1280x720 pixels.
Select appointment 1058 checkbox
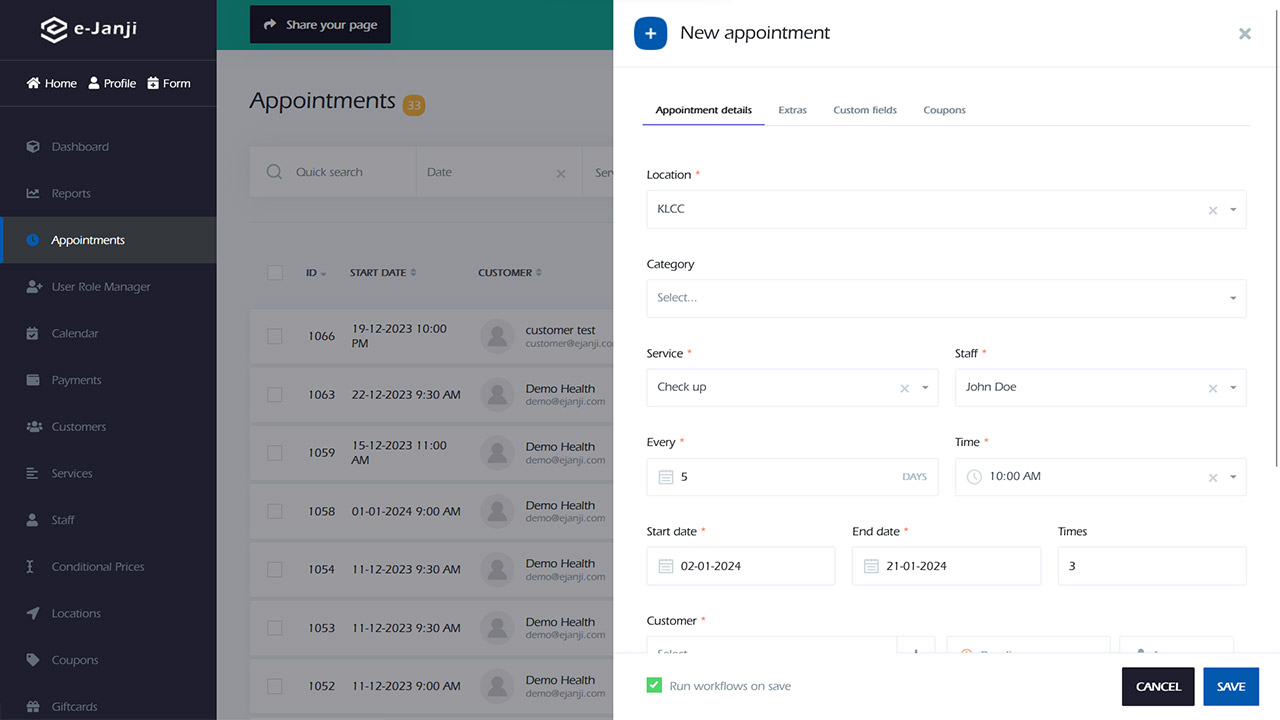[275, 511]
